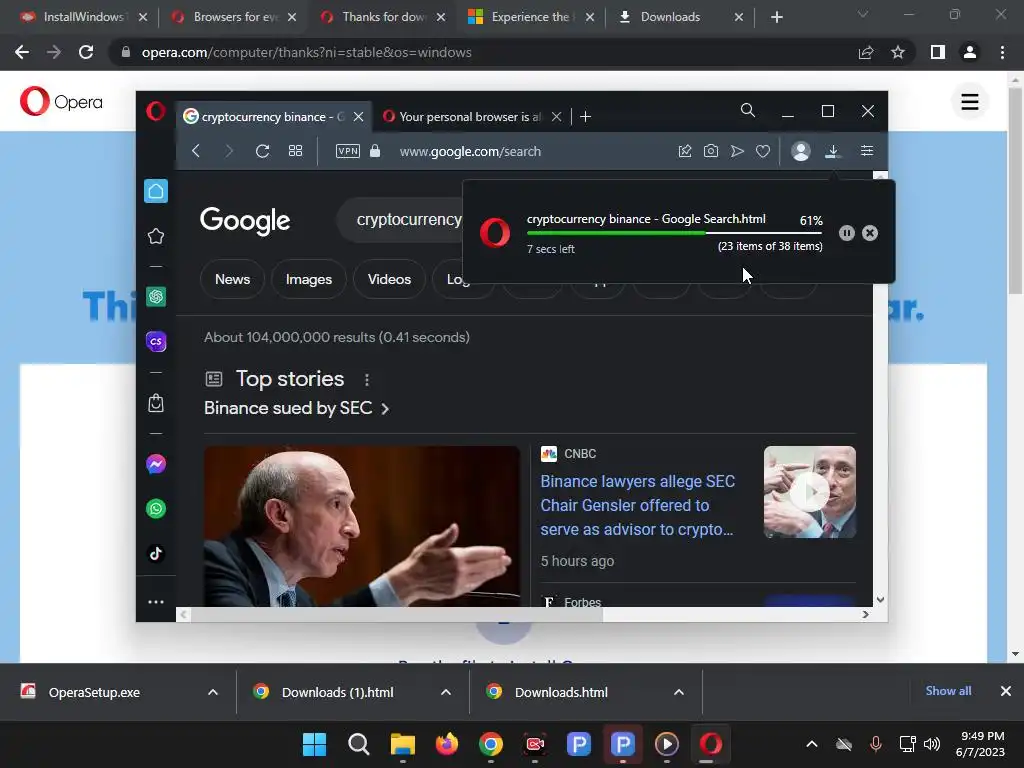
Task: Expand Downloads (1).html download options
Action: [x=446, y=692]
